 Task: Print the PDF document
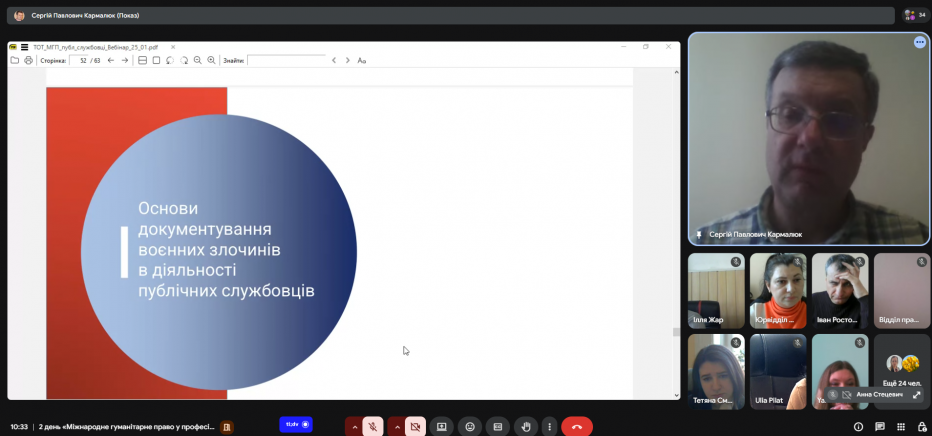point(28,60)
